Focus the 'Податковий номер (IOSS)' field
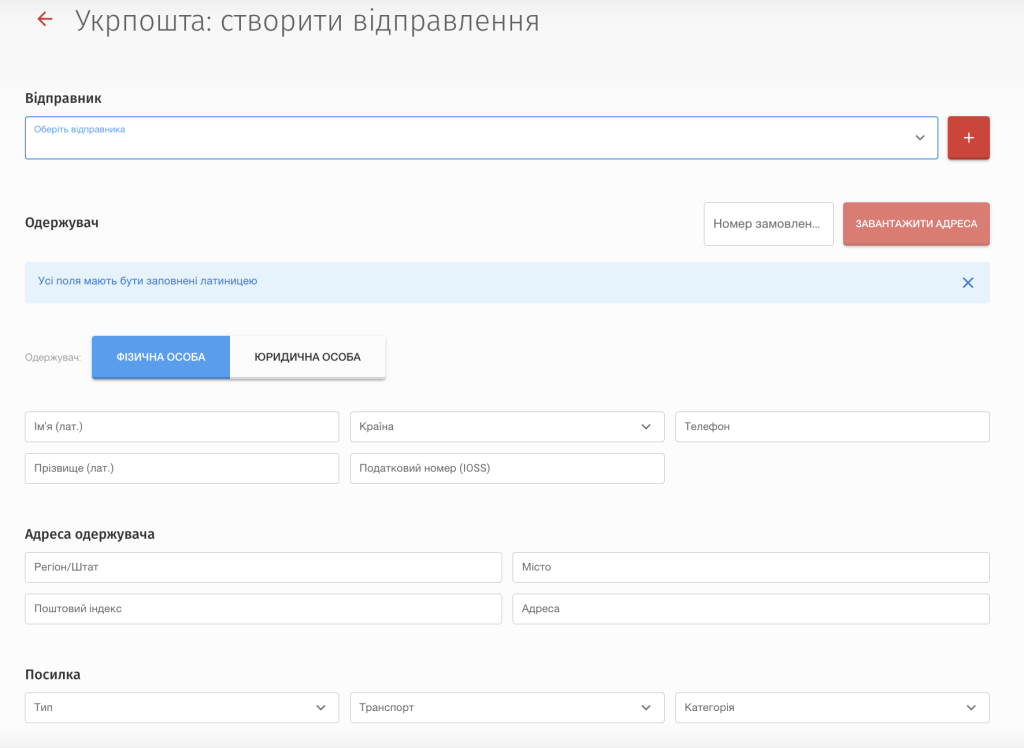1024x748 pixels. click(507, 468)
